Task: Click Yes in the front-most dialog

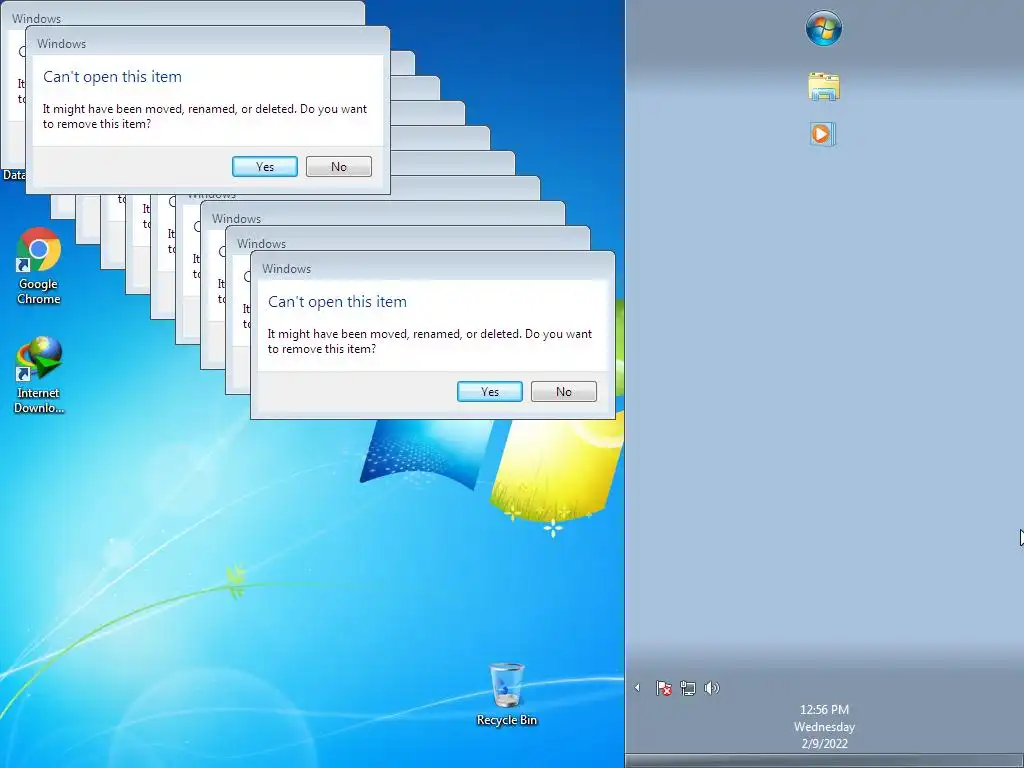Action: [490, 391]
